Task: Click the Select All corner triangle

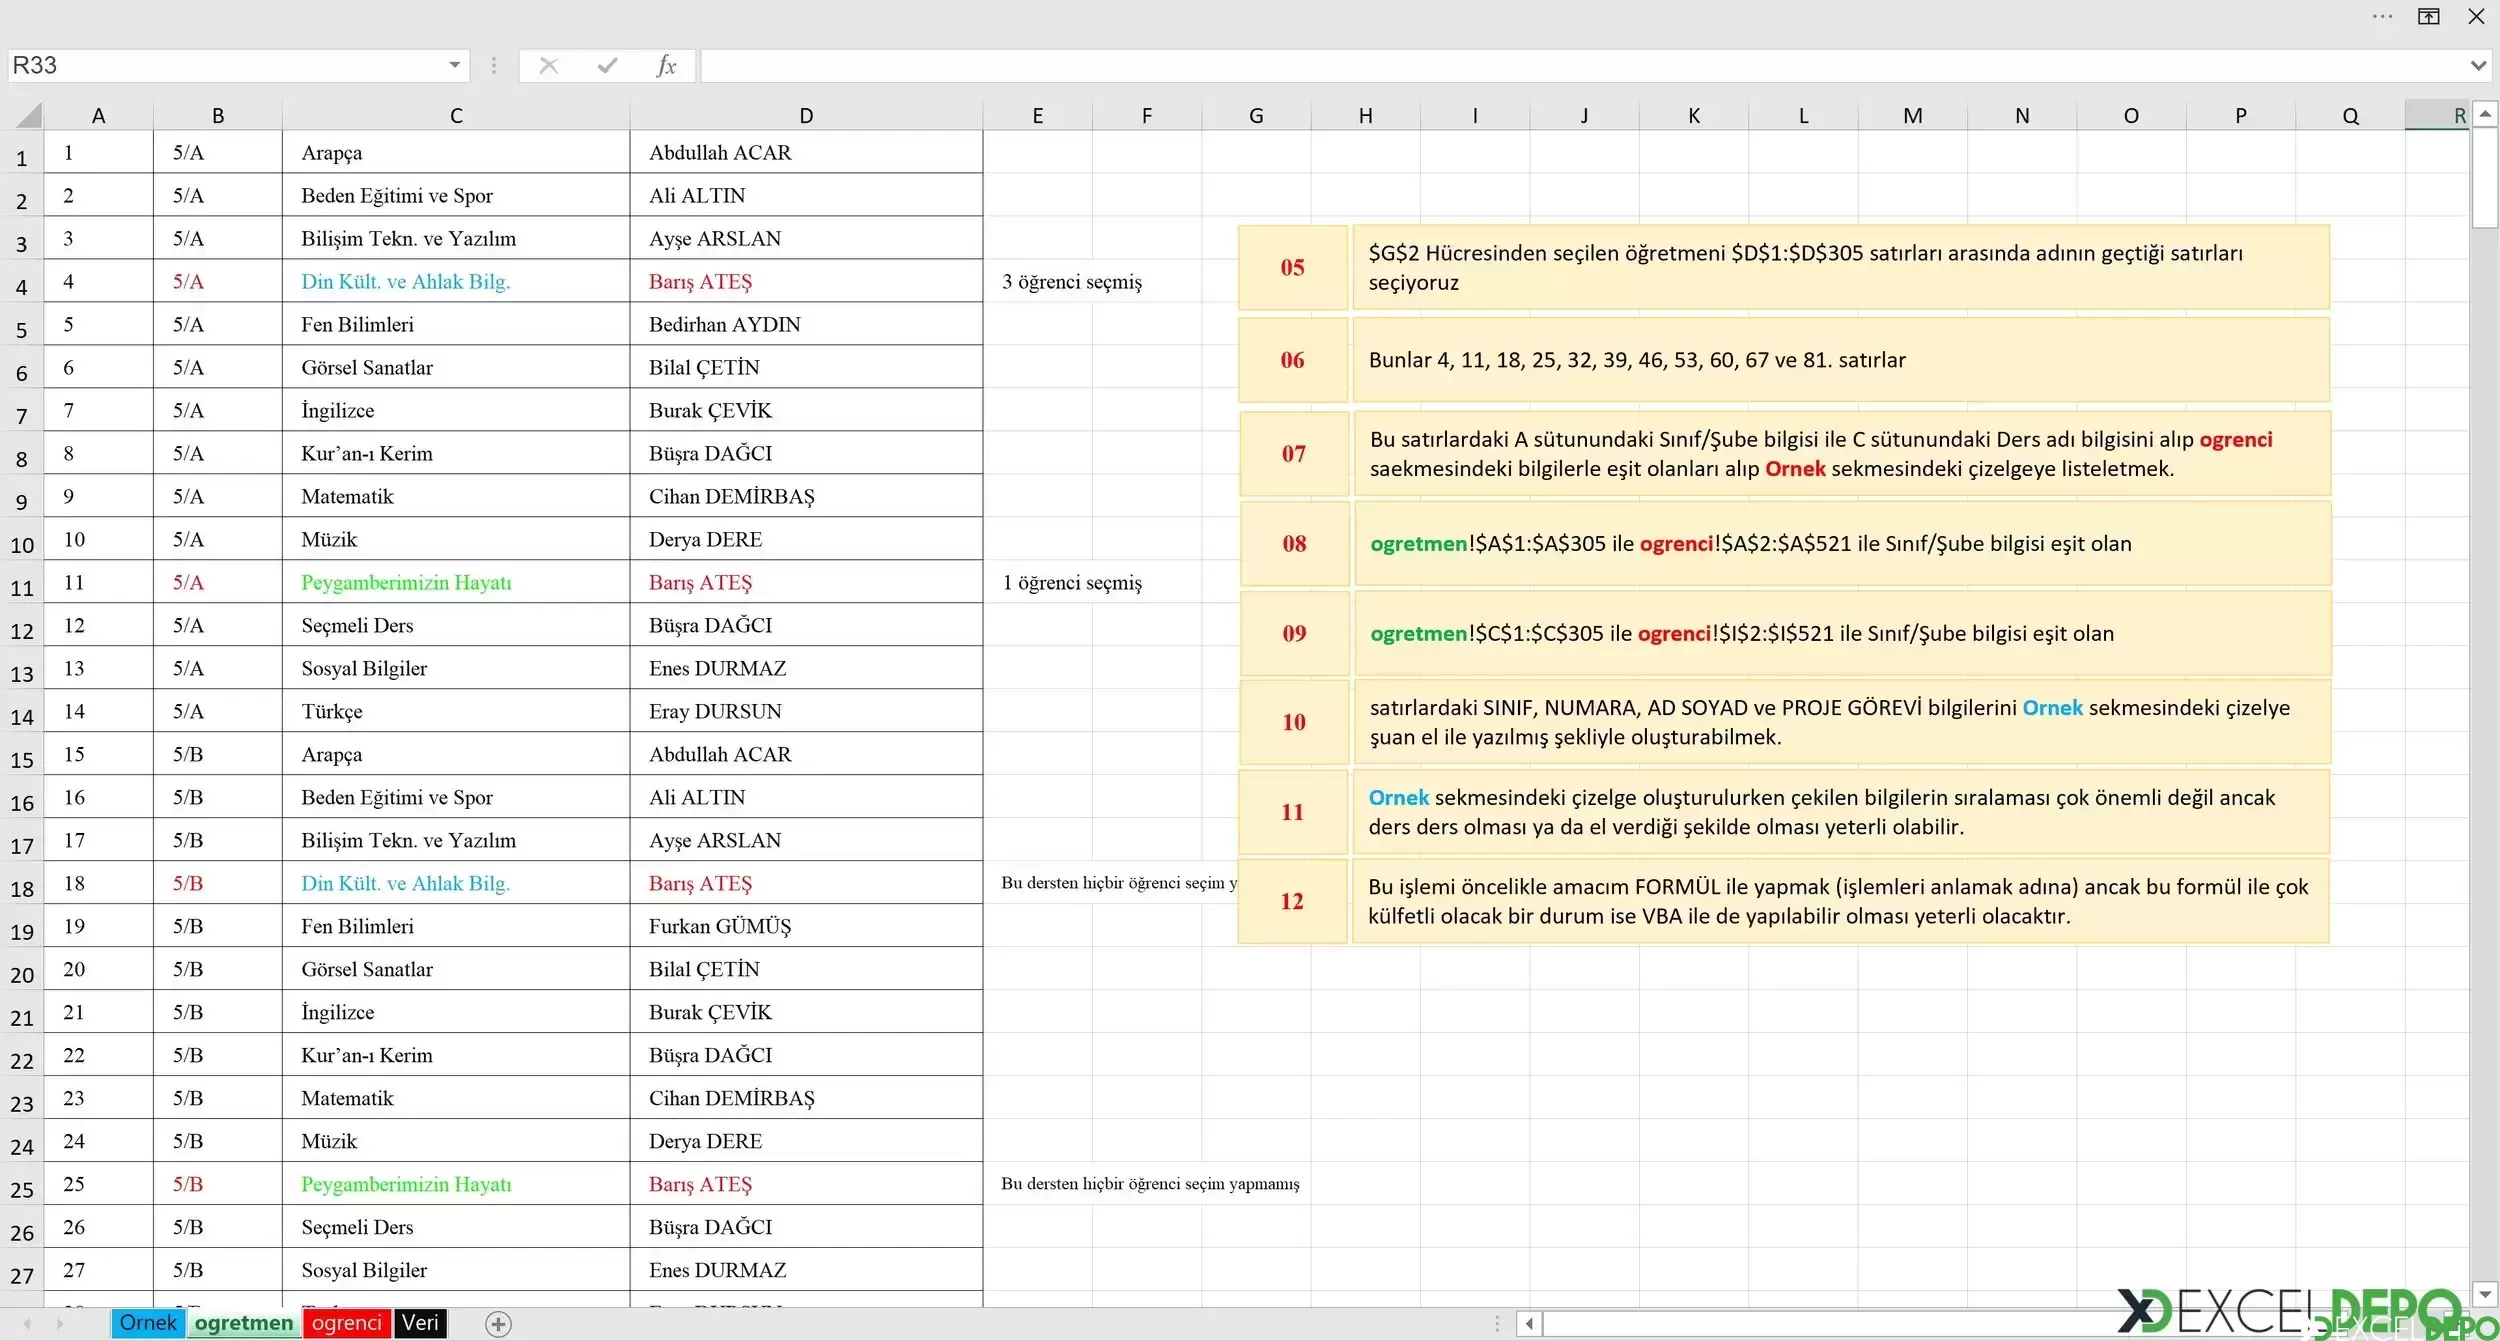Action: pyautogui.click(x=27, y=115)
